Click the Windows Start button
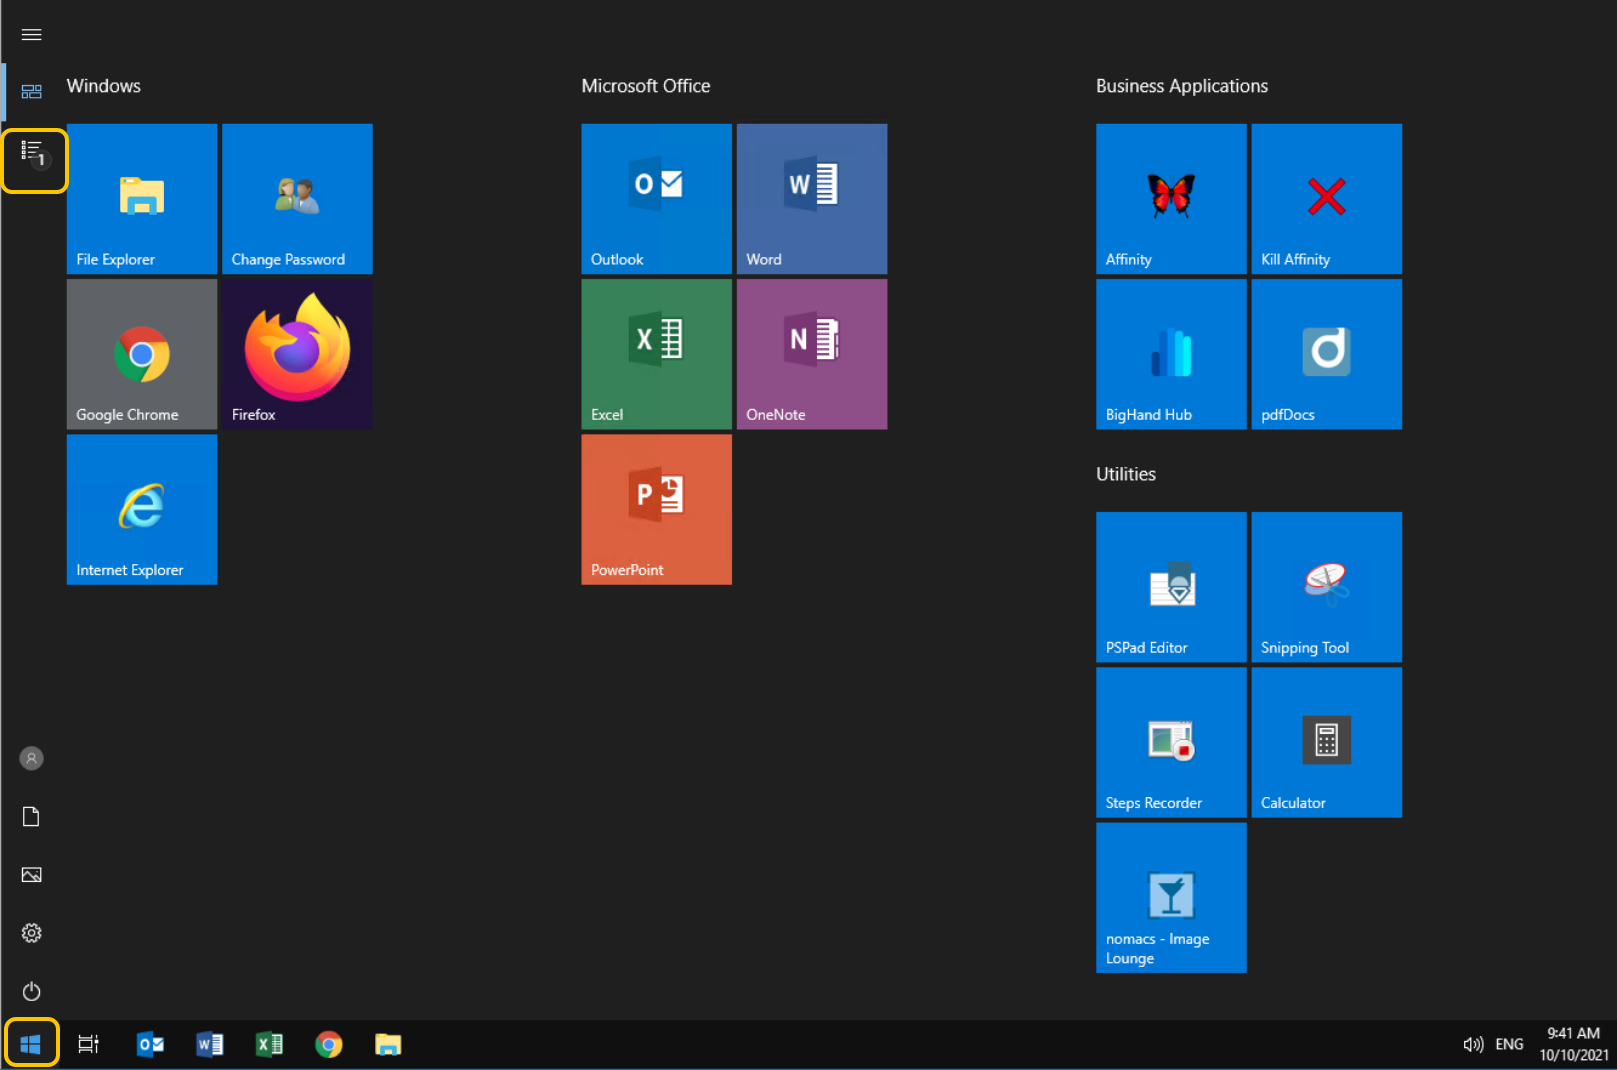The height and width of the screenshot is (1070, 1617). pos(31,1044)
